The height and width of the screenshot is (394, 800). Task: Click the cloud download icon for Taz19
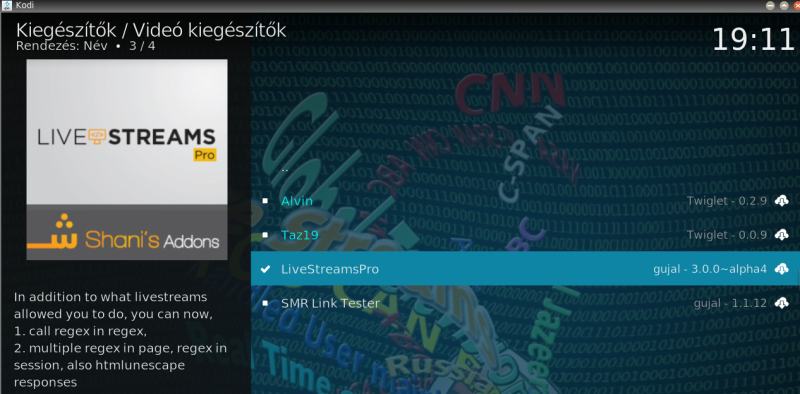coord(781,235)
